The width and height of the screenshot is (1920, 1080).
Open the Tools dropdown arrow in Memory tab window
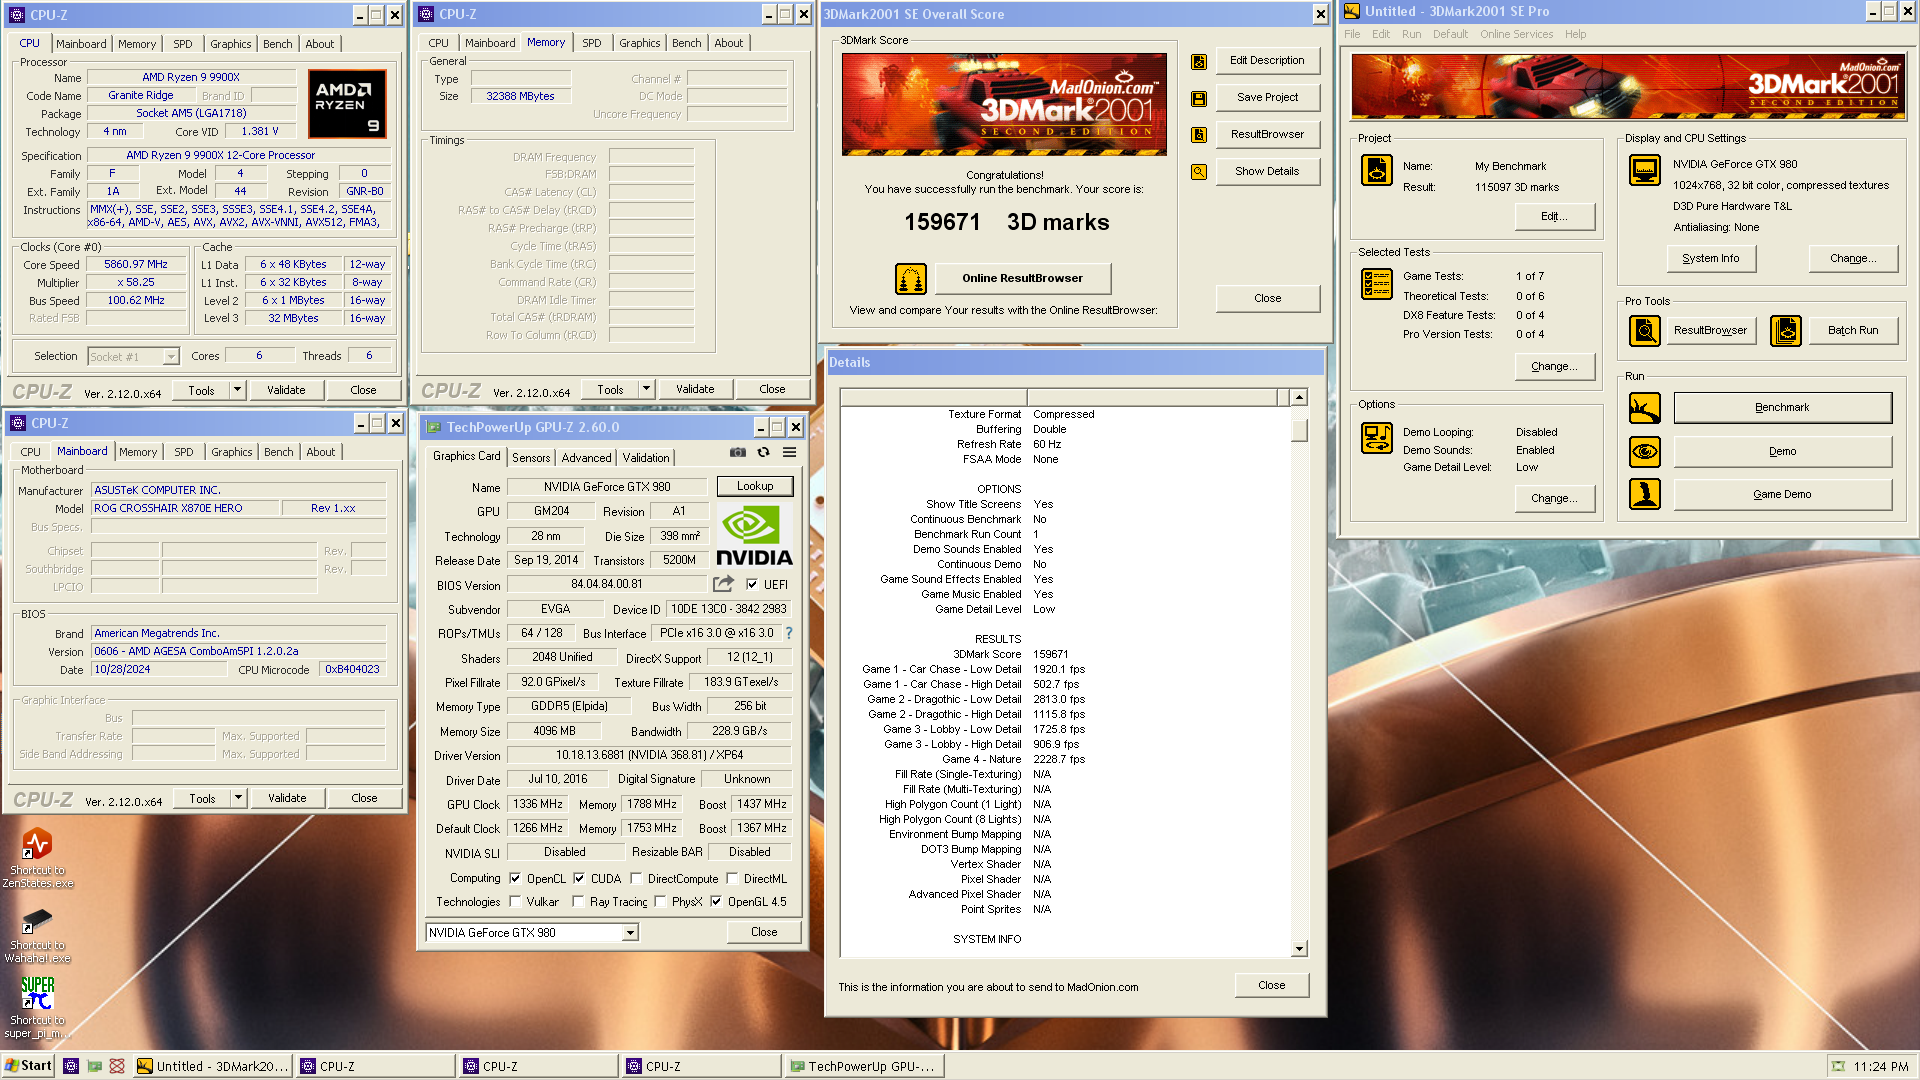[646, 389]
